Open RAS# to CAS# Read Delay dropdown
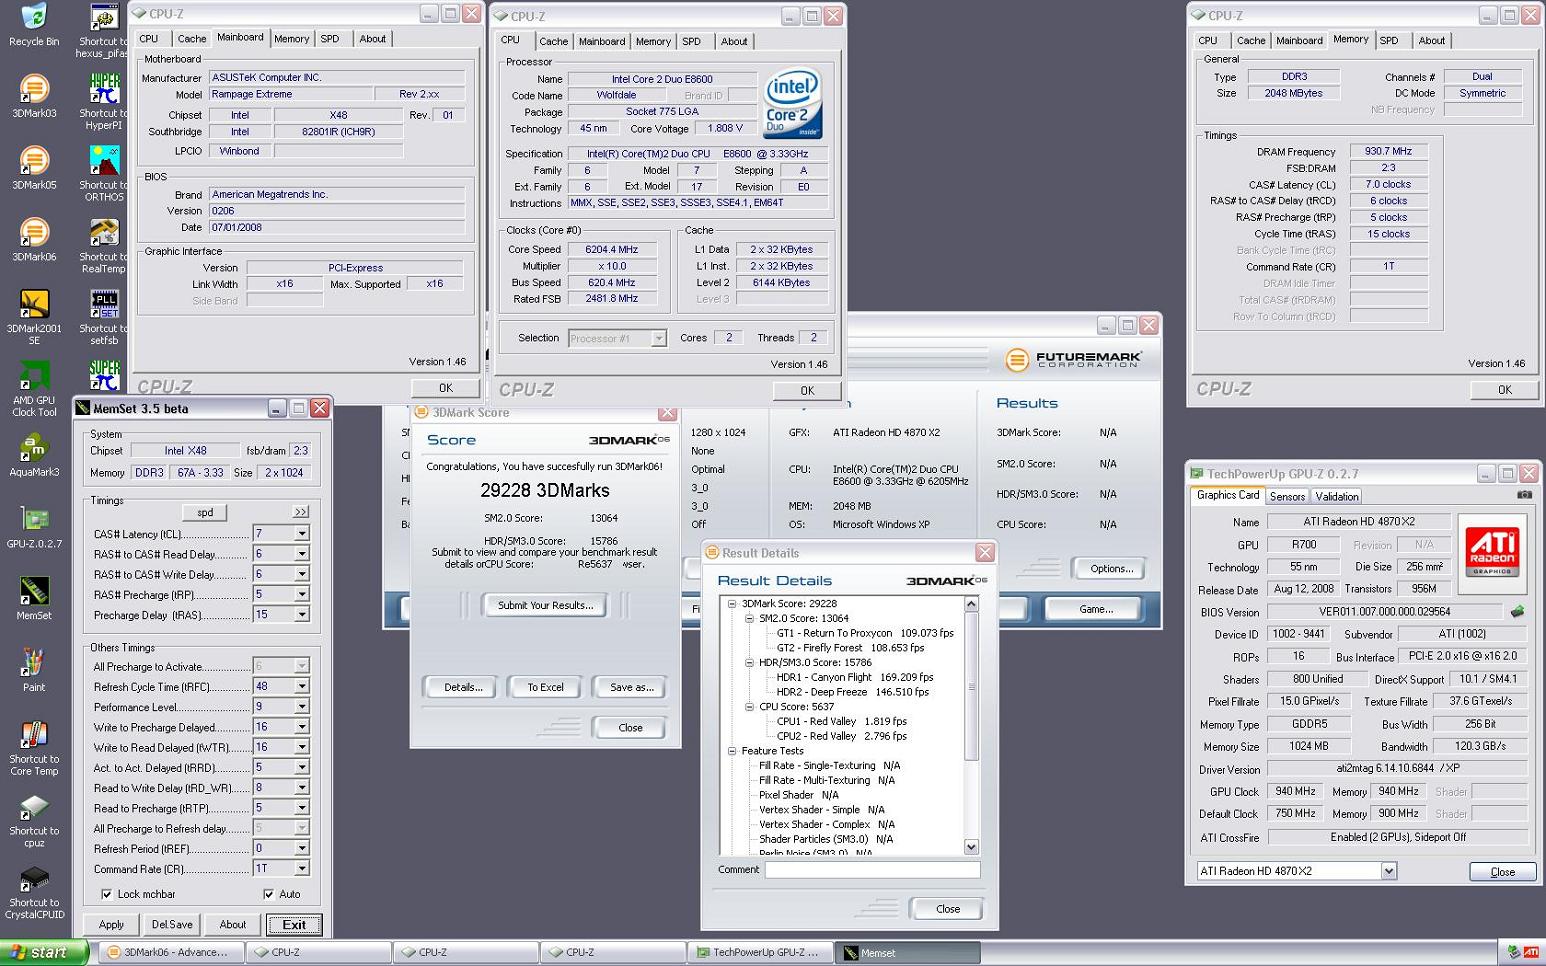This screenshot has height=966, width=1546. point(301,554)
